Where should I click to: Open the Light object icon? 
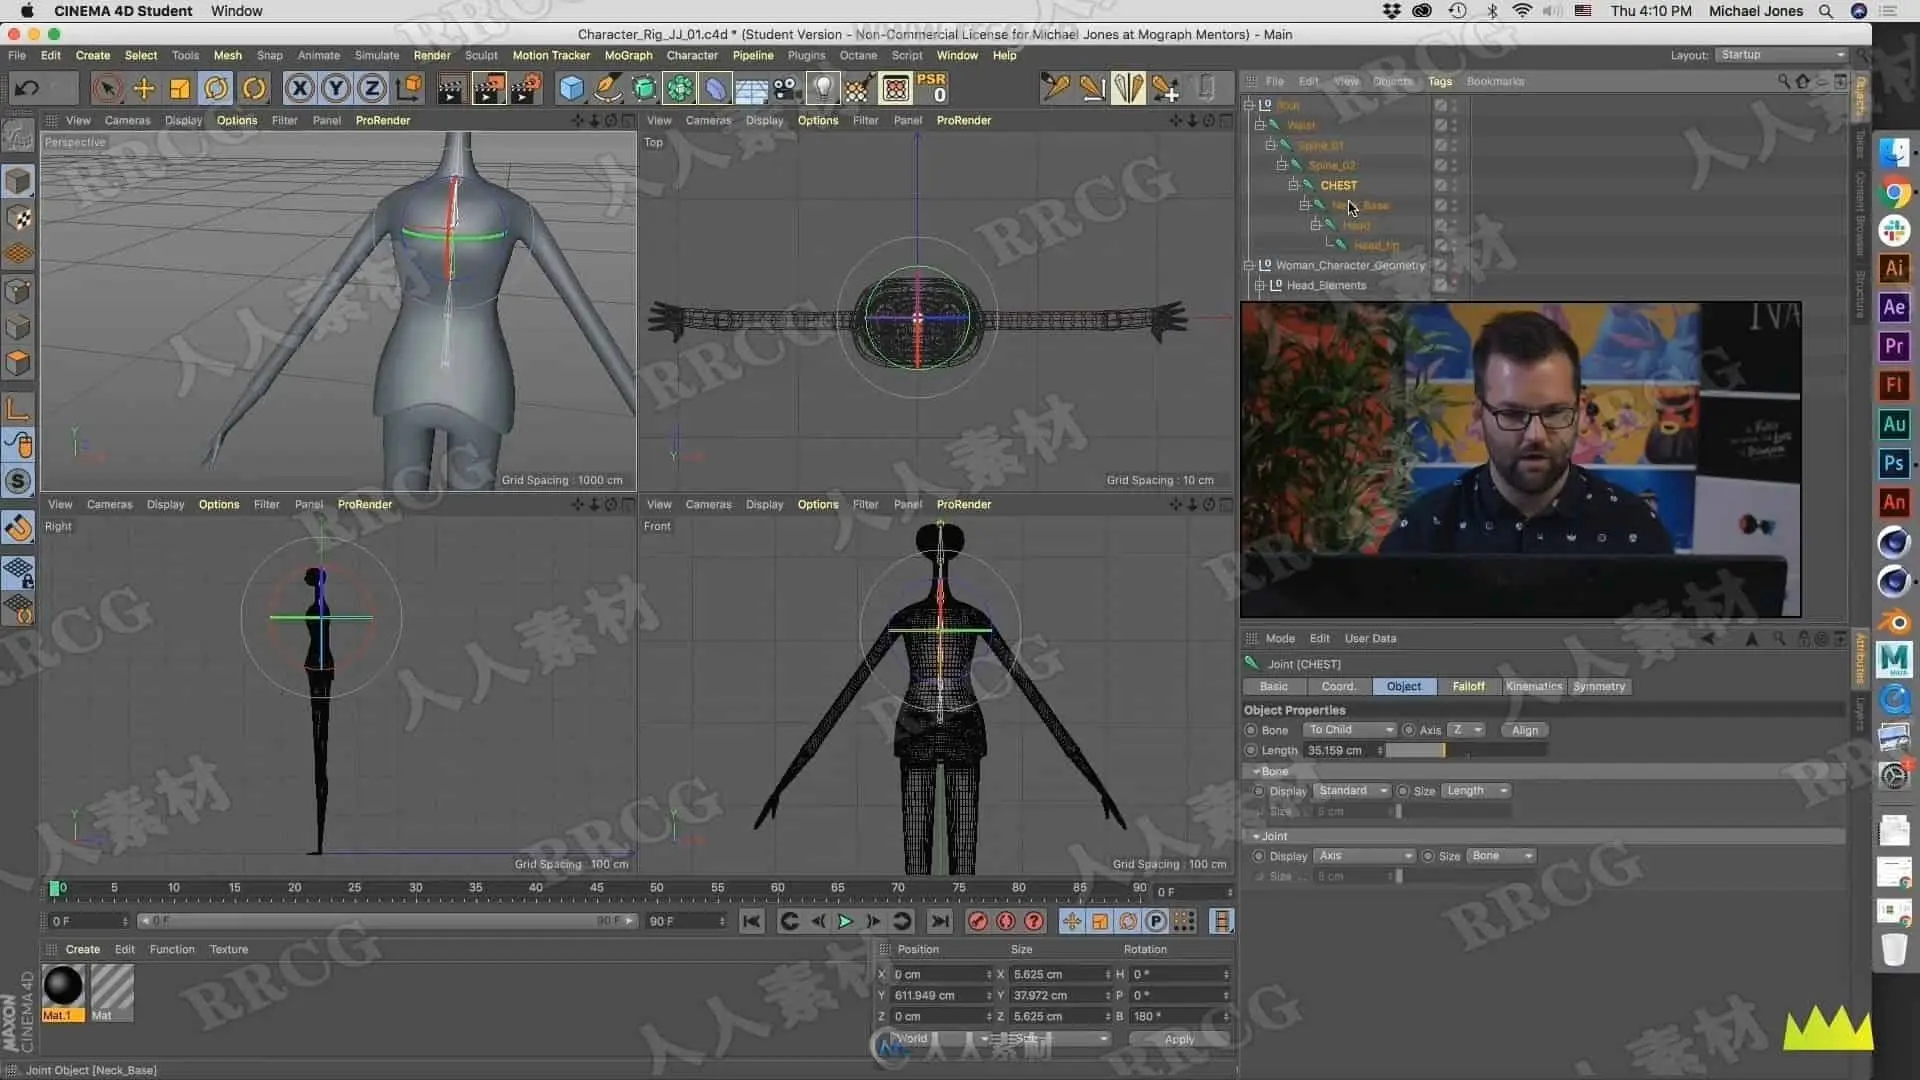point(822,89)
